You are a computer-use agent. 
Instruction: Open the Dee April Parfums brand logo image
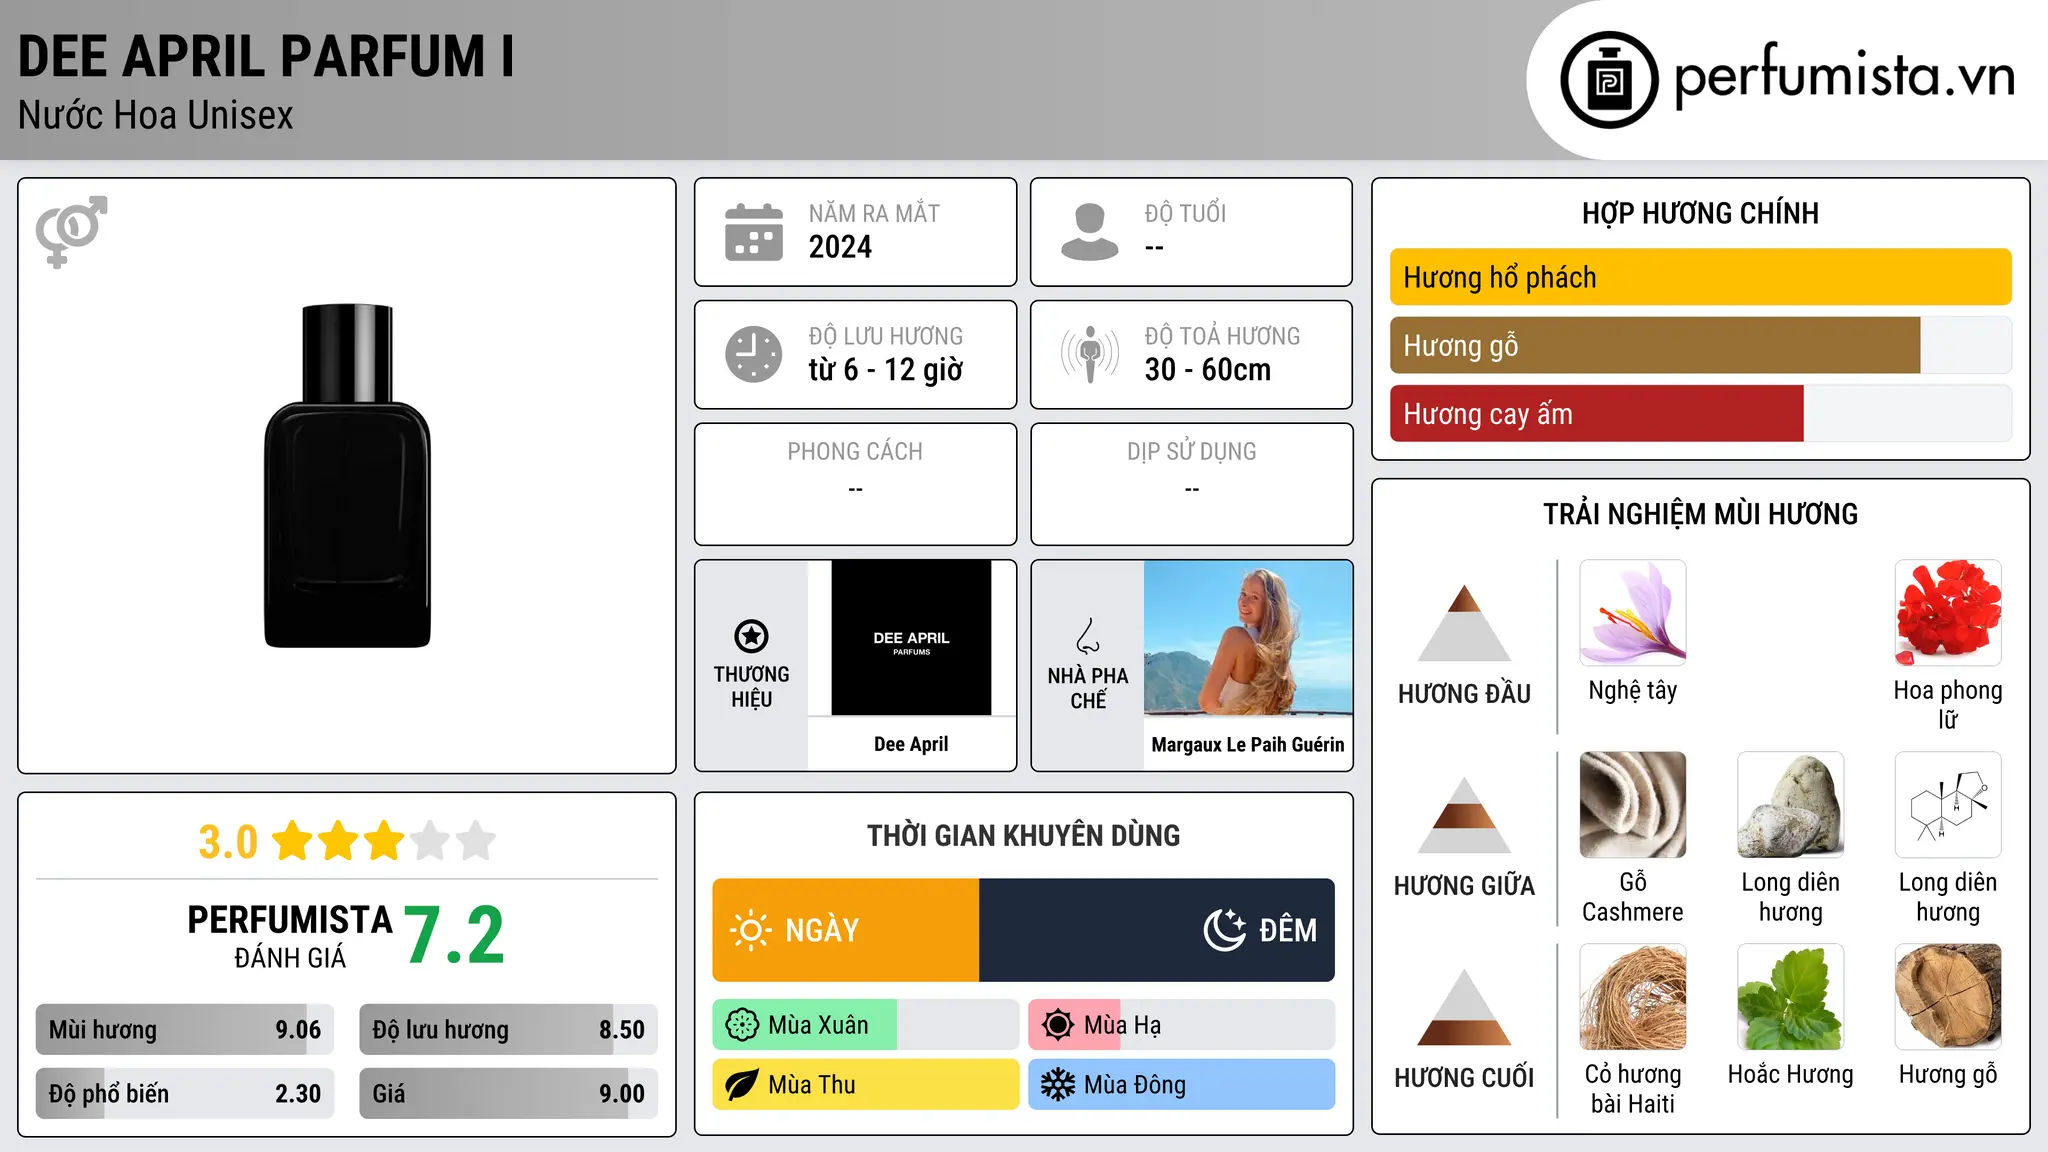pyautogui.click(x=911, y=638)
